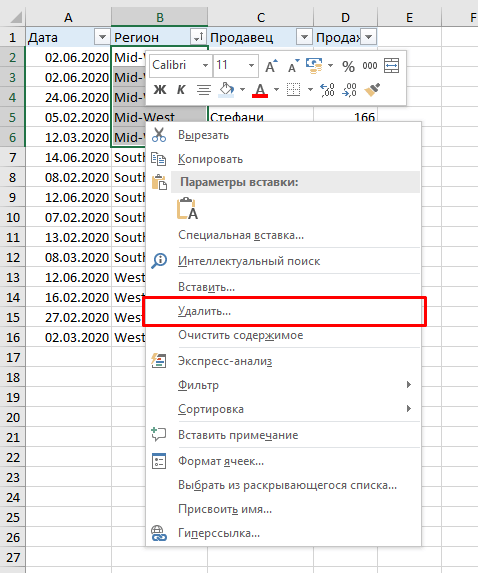
Task: Open the Дата column filter dropdown
Action: pyautogui.click(x=102, y=37)
